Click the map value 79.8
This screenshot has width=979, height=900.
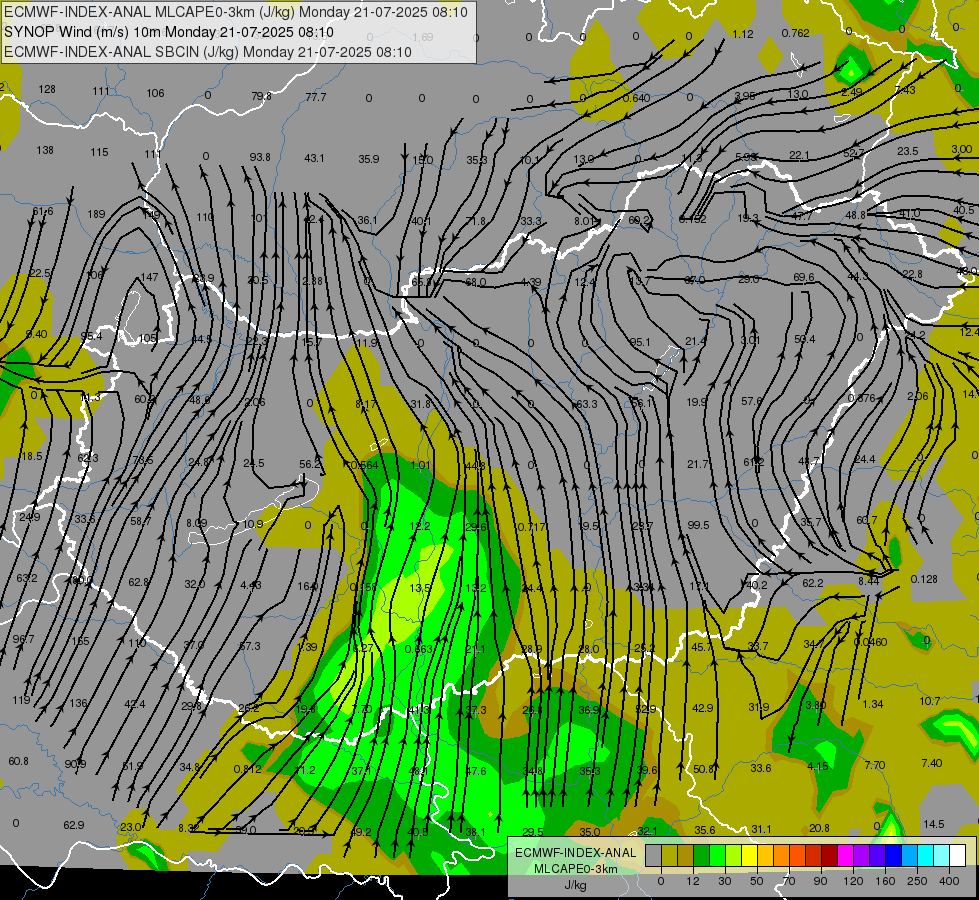coord(262,96)
